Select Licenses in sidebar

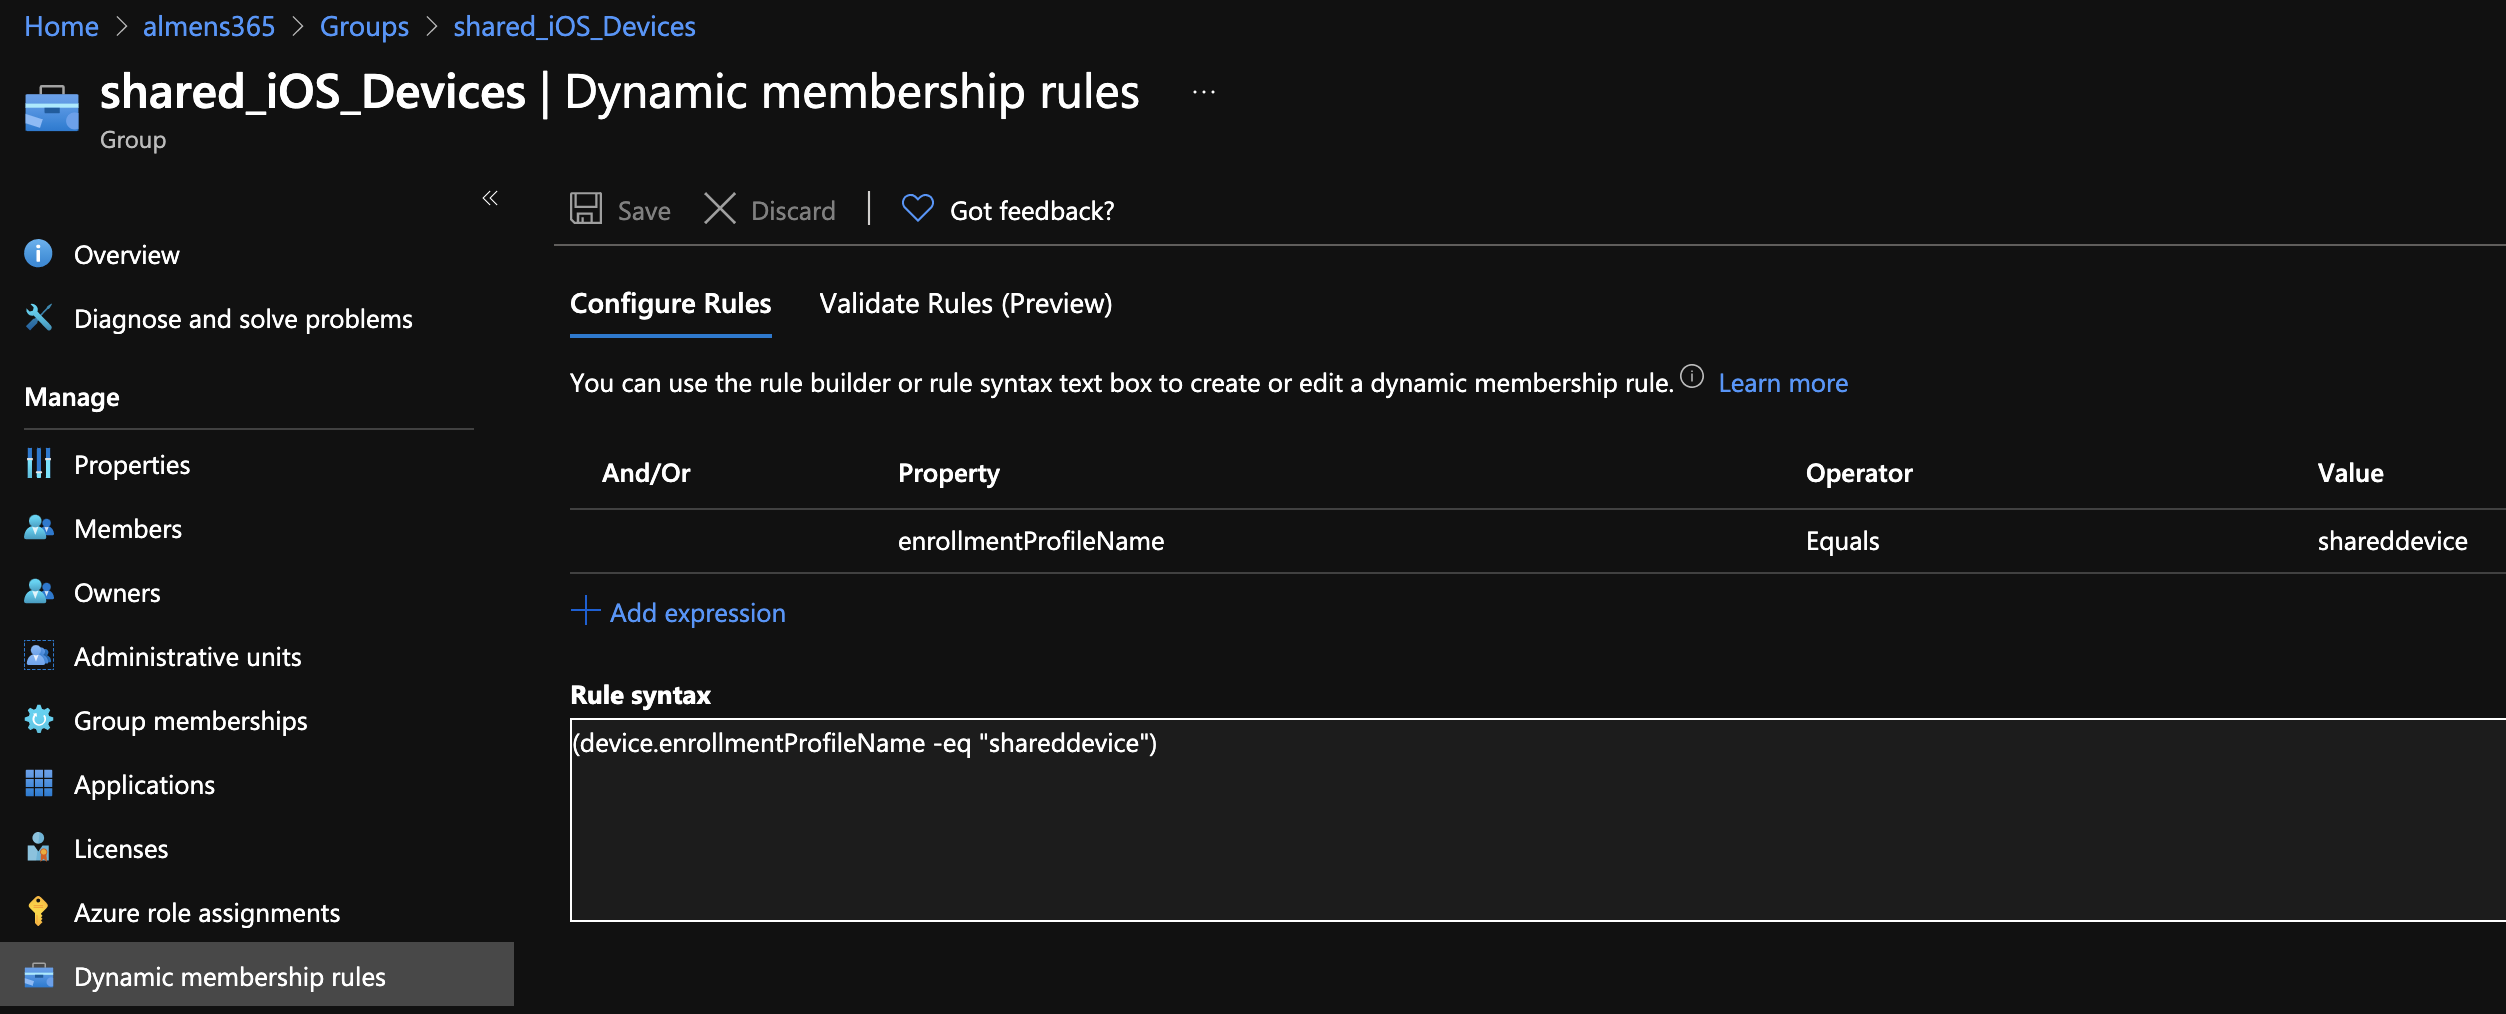point(120,849)
